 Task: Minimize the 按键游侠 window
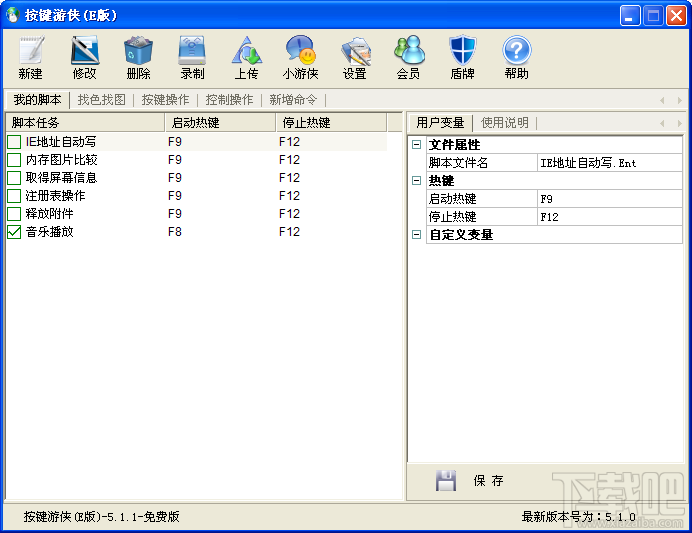point(630,16)
